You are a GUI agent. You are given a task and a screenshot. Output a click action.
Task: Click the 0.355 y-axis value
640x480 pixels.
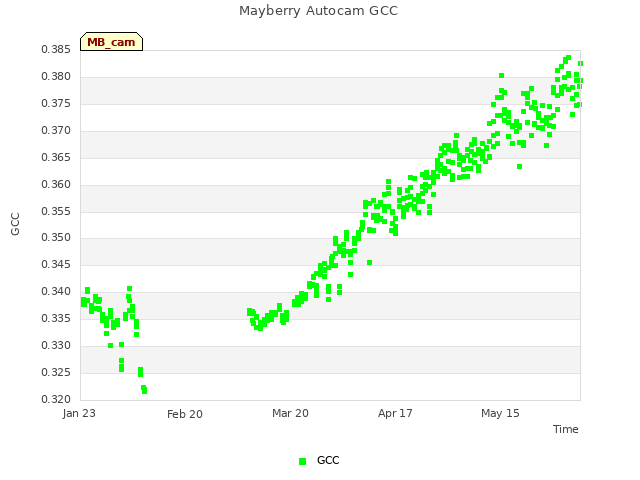click(x=56, y=211)
